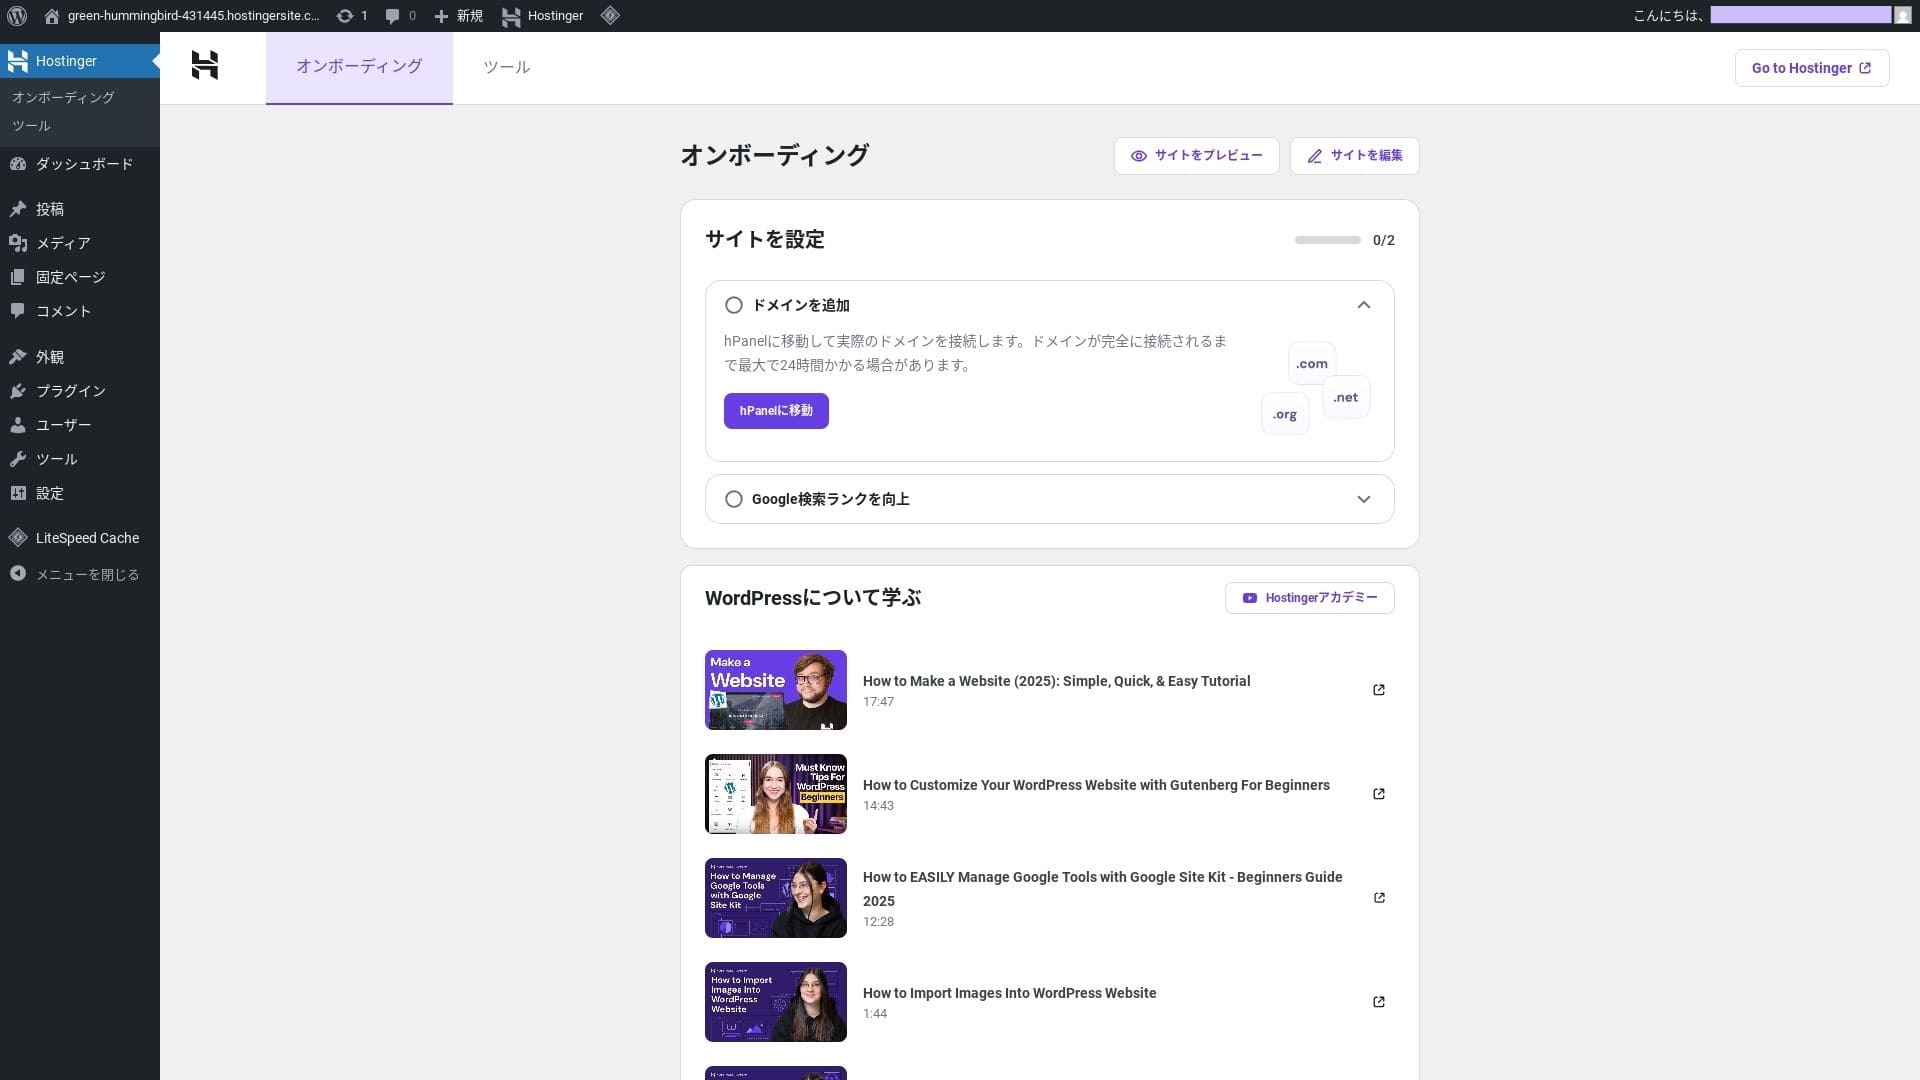
Task: Click the メニューを閉じる collapse arrow icon
Action: [18, 574]
